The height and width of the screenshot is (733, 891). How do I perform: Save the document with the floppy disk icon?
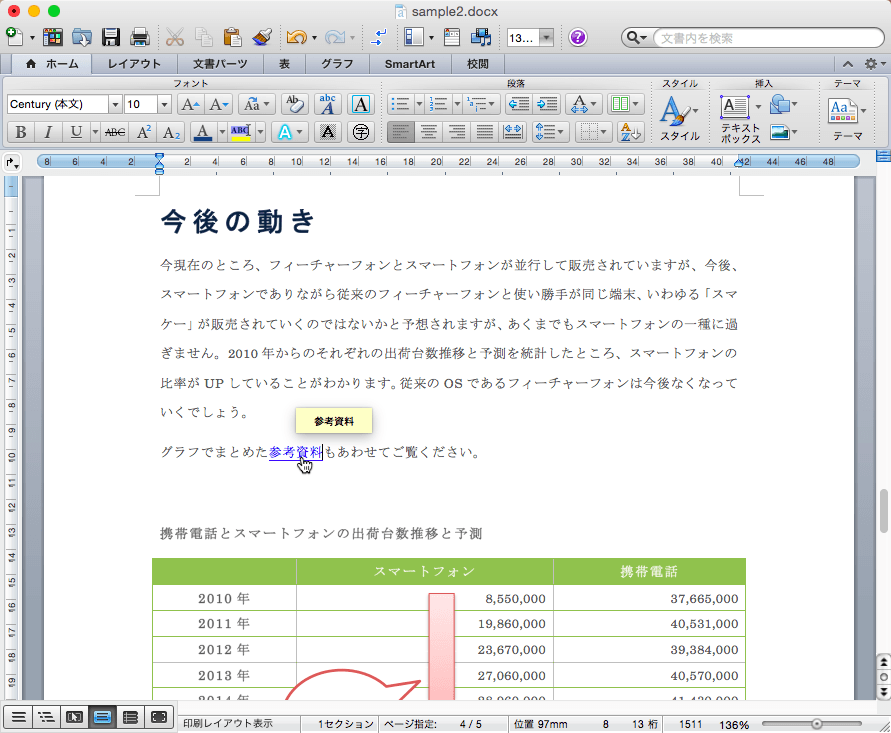click(111, 38)
